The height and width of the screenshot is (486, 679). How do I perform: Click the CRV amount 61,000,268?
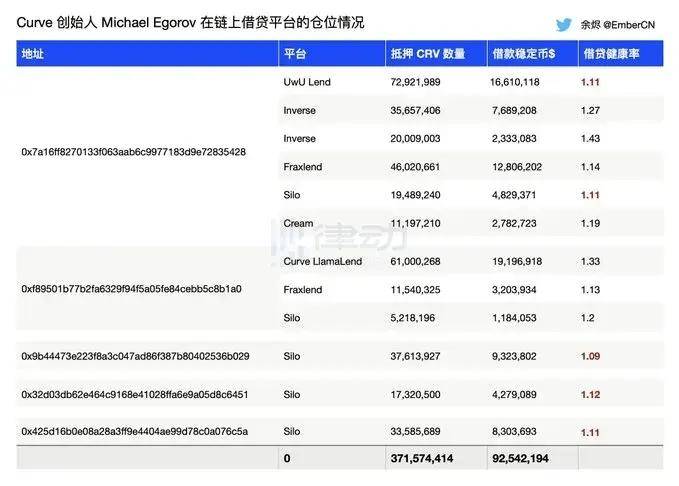point(415,262)
